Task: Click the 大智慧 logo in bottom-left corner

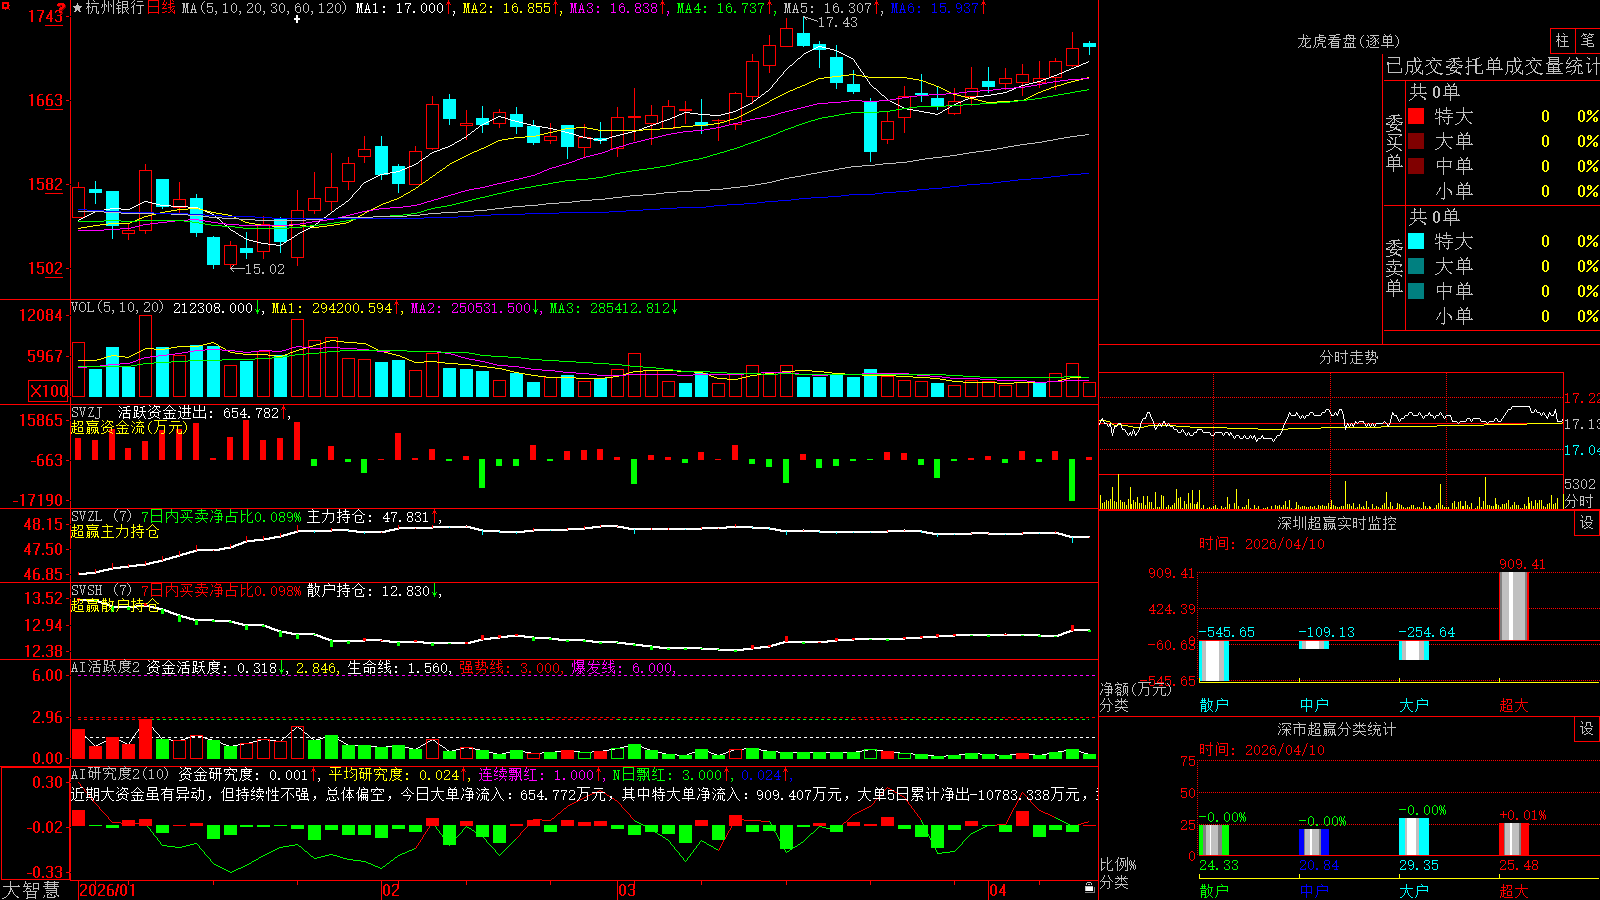Action: click(31, 890)
